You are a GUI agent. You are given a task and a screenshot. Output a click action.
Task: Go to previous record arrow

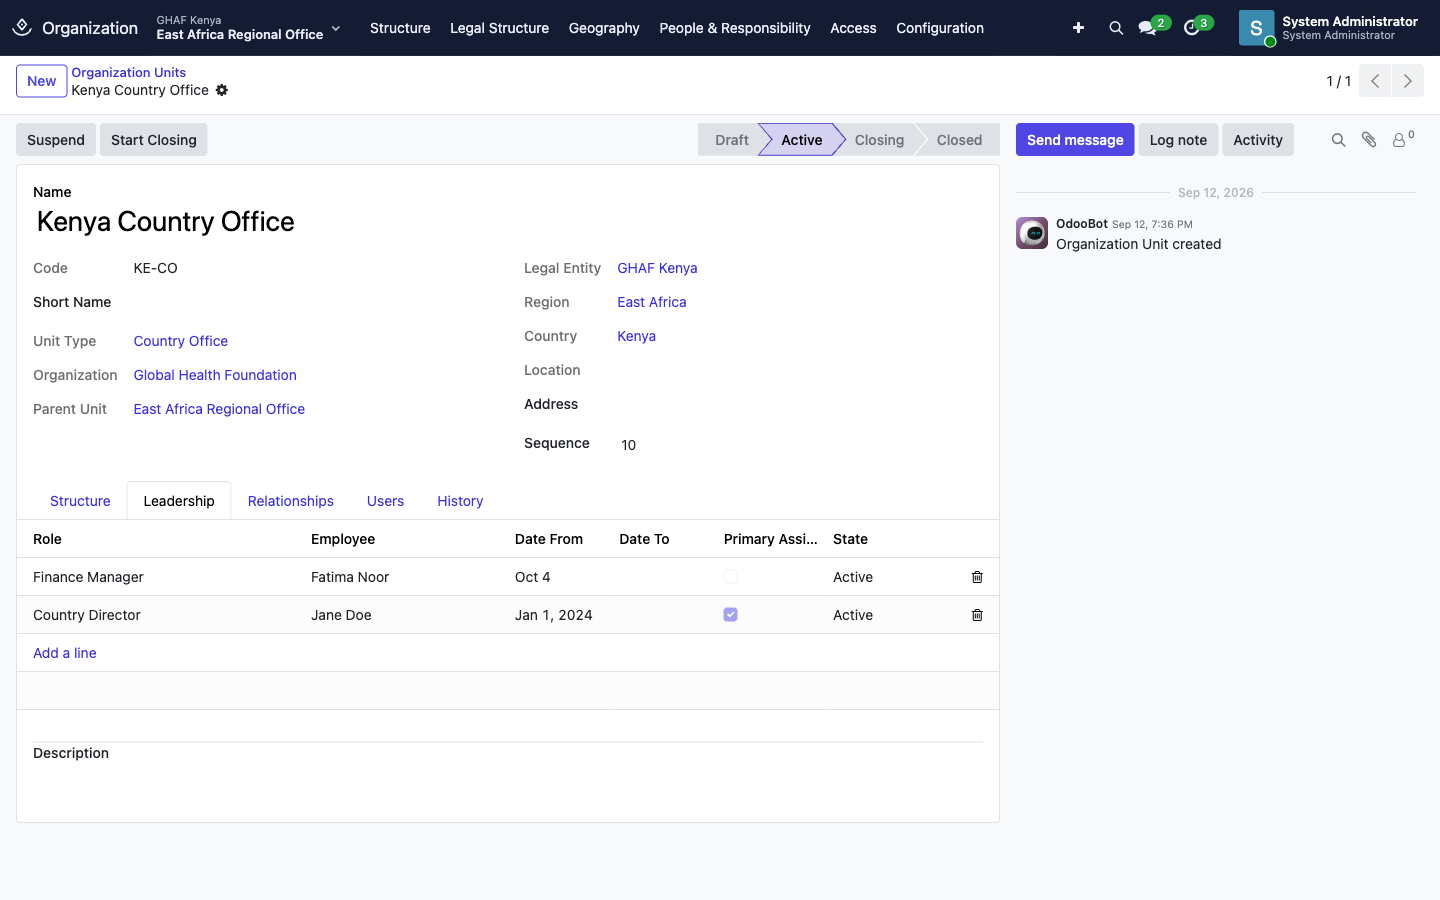1375,81
